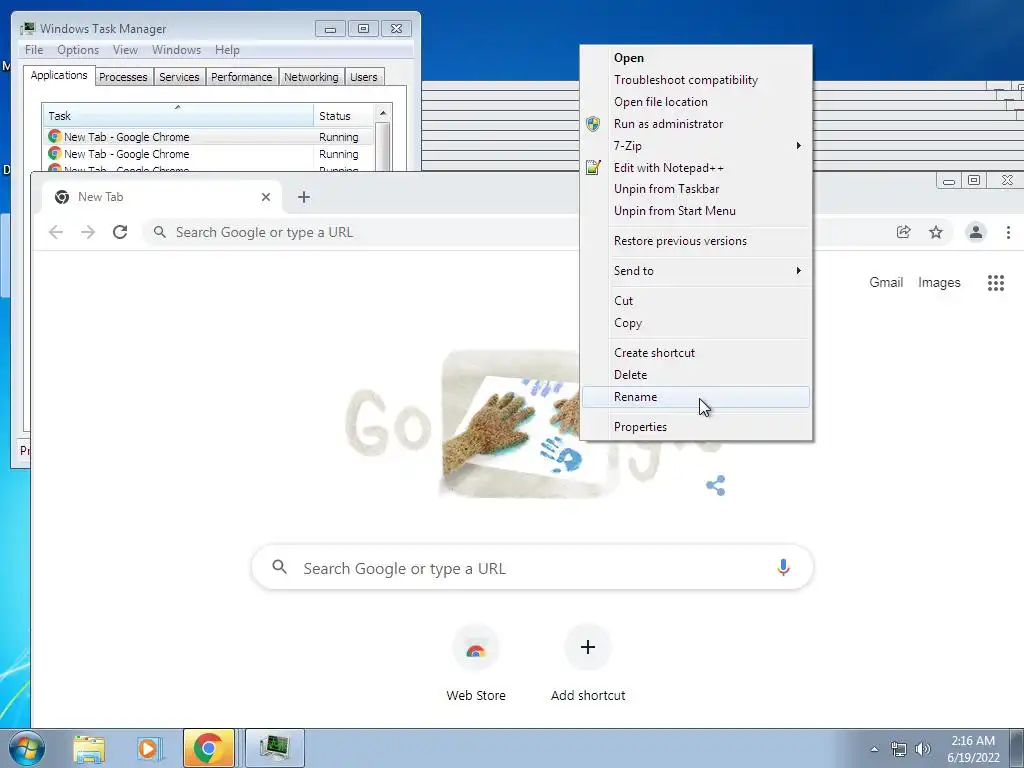Viewport: 1024px width, 768px height.
Task: Select Troubleshoot compatibility
Action: click(696, 80)
